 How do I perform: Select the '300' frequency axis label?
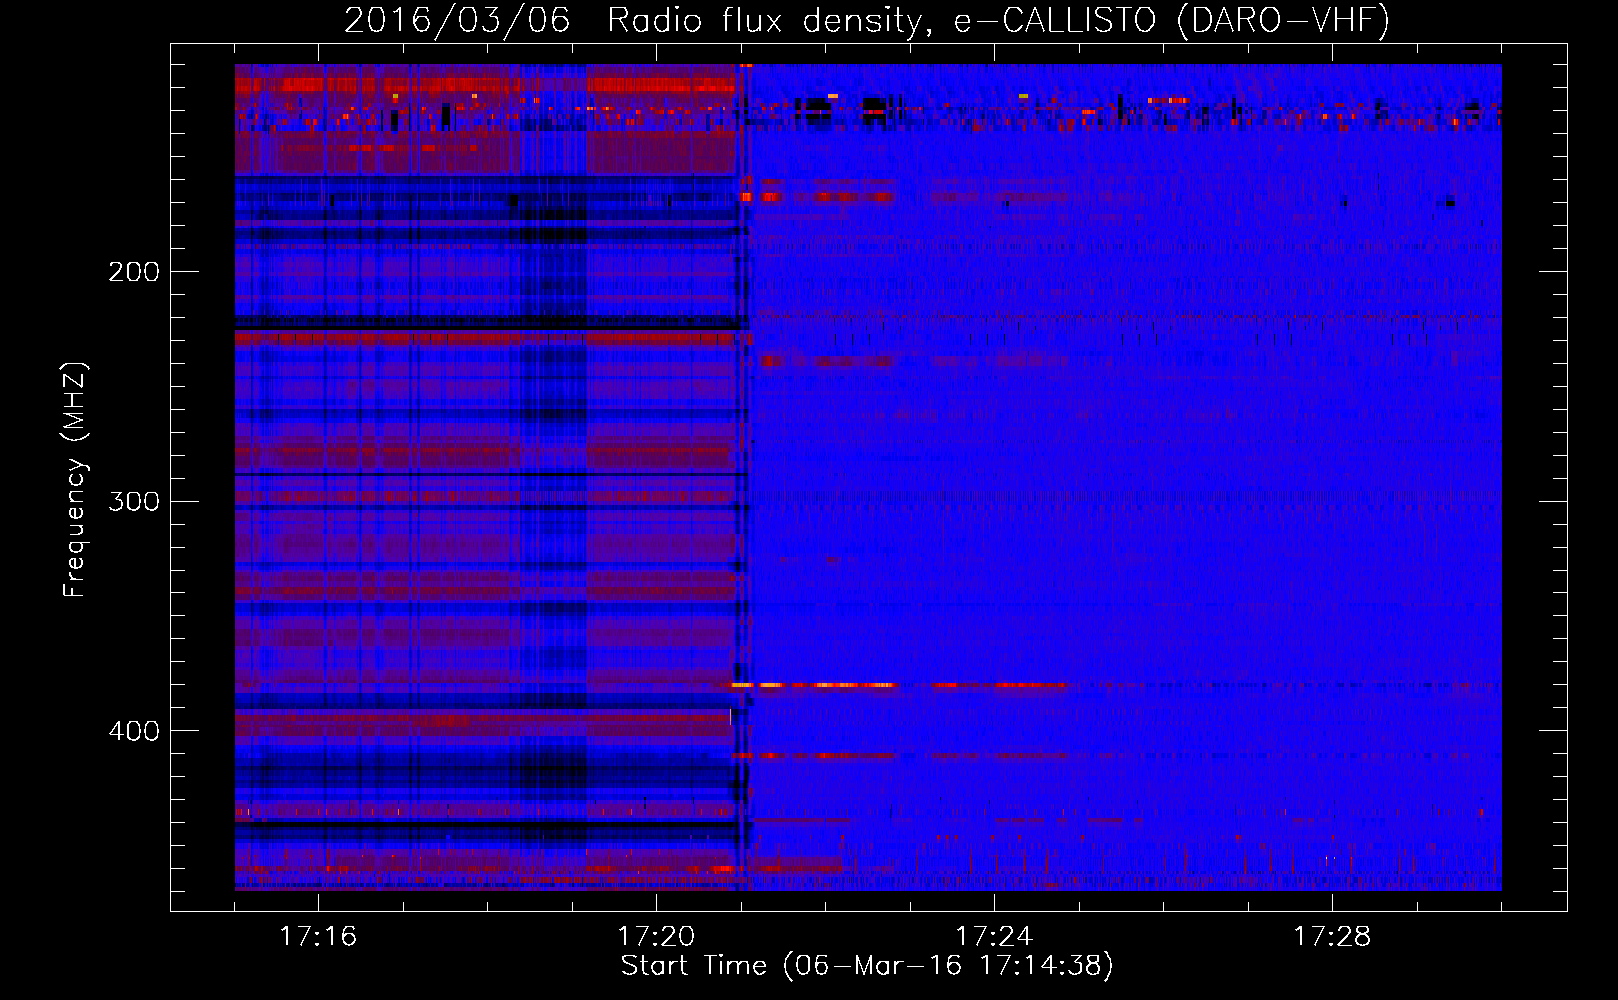(x=134, y=501)
